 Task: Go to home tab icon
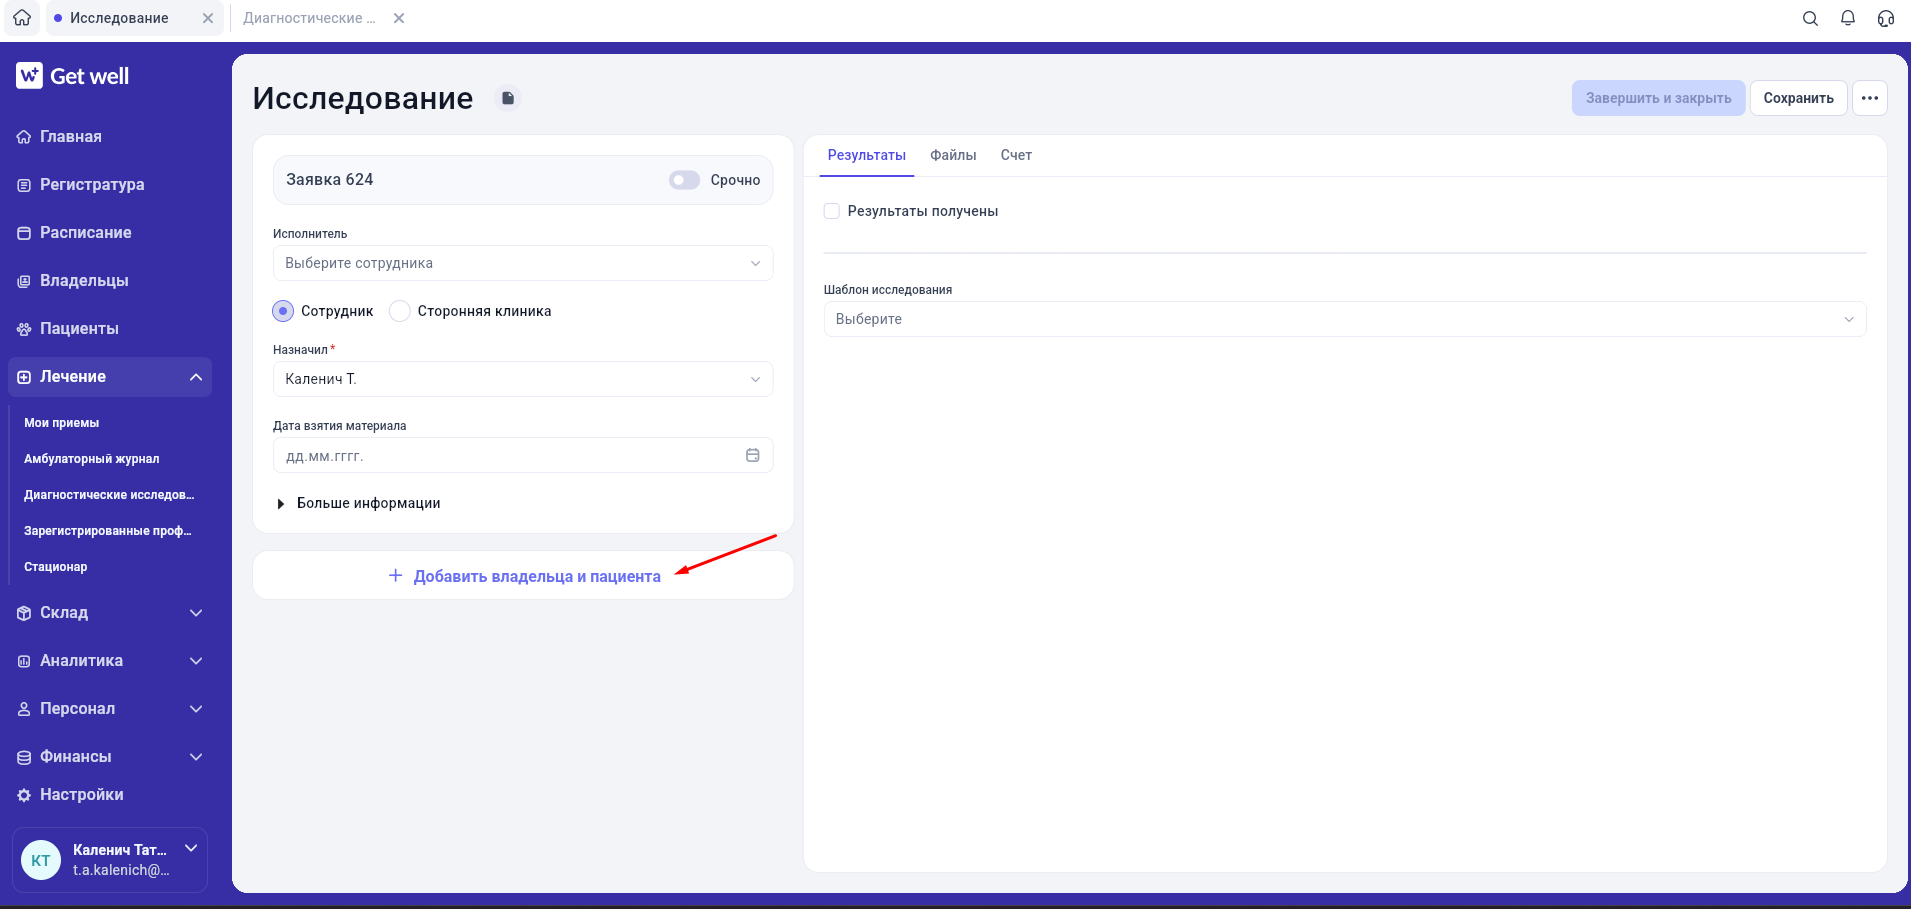click(x=22, y=18)
